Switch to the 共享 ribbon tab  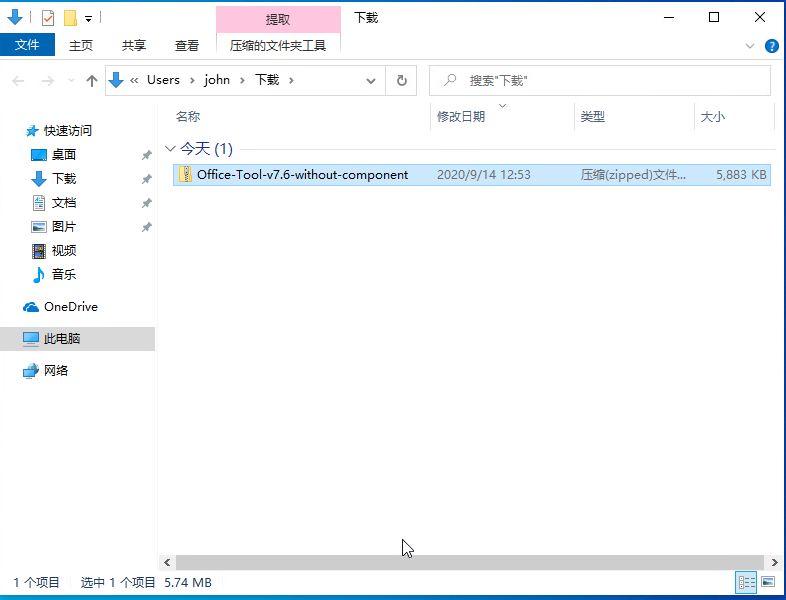(x=134, y=46)
